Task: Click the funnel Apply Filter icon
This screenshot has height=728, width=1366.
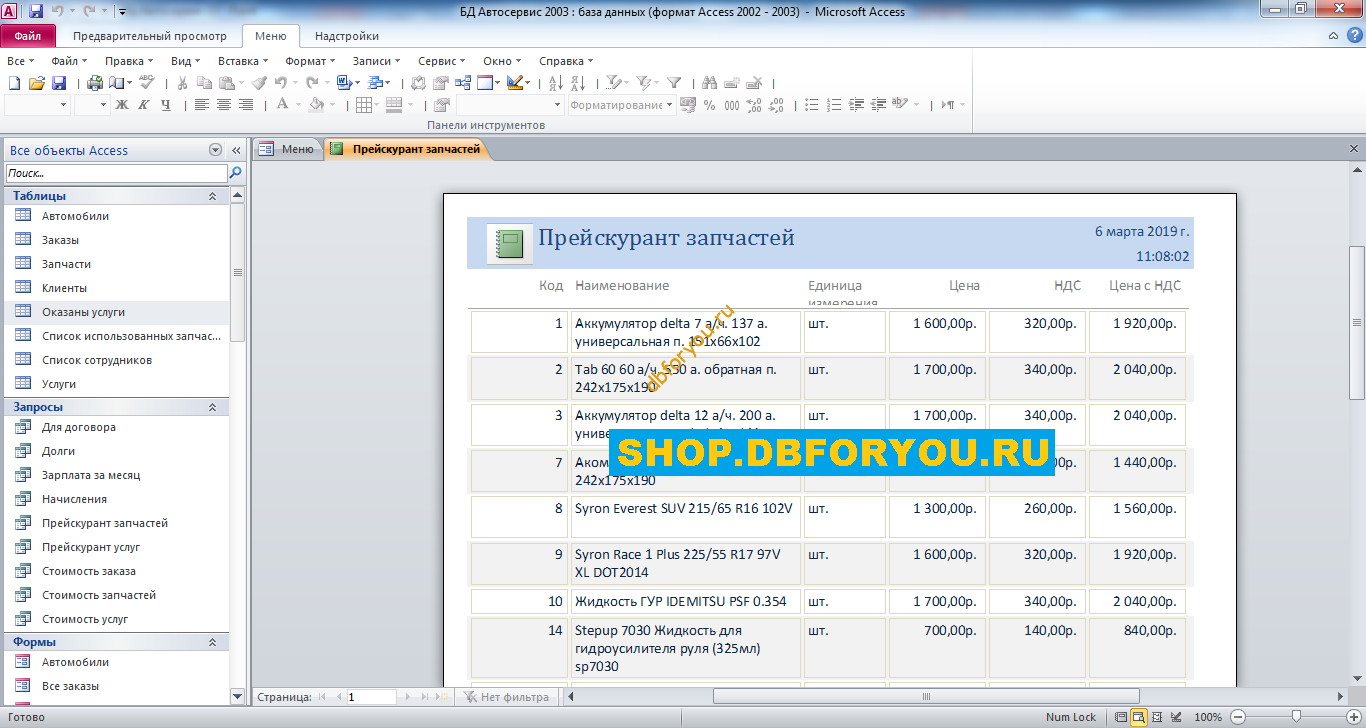Action: coord(674,83)
